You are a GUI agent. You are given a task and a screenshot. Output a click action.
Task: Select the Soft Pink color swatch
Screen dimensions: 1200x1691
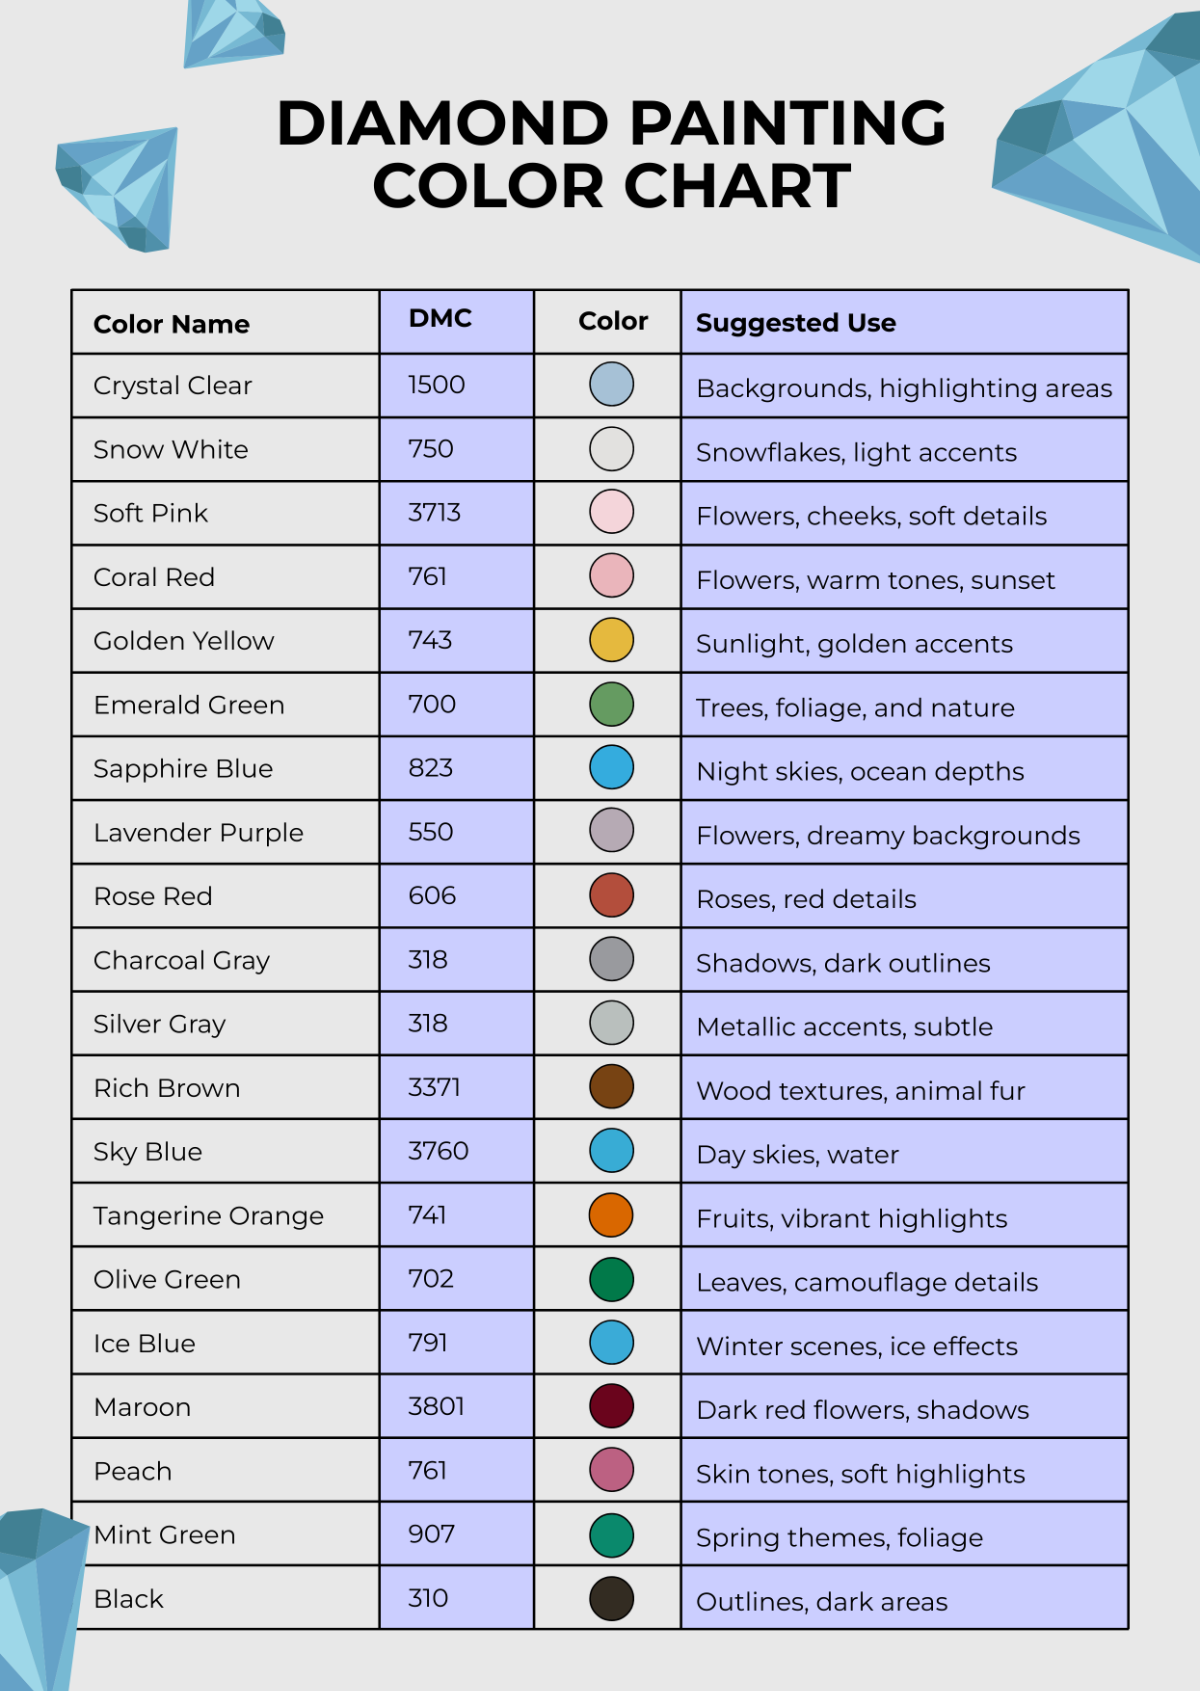[x=611, y=512]
